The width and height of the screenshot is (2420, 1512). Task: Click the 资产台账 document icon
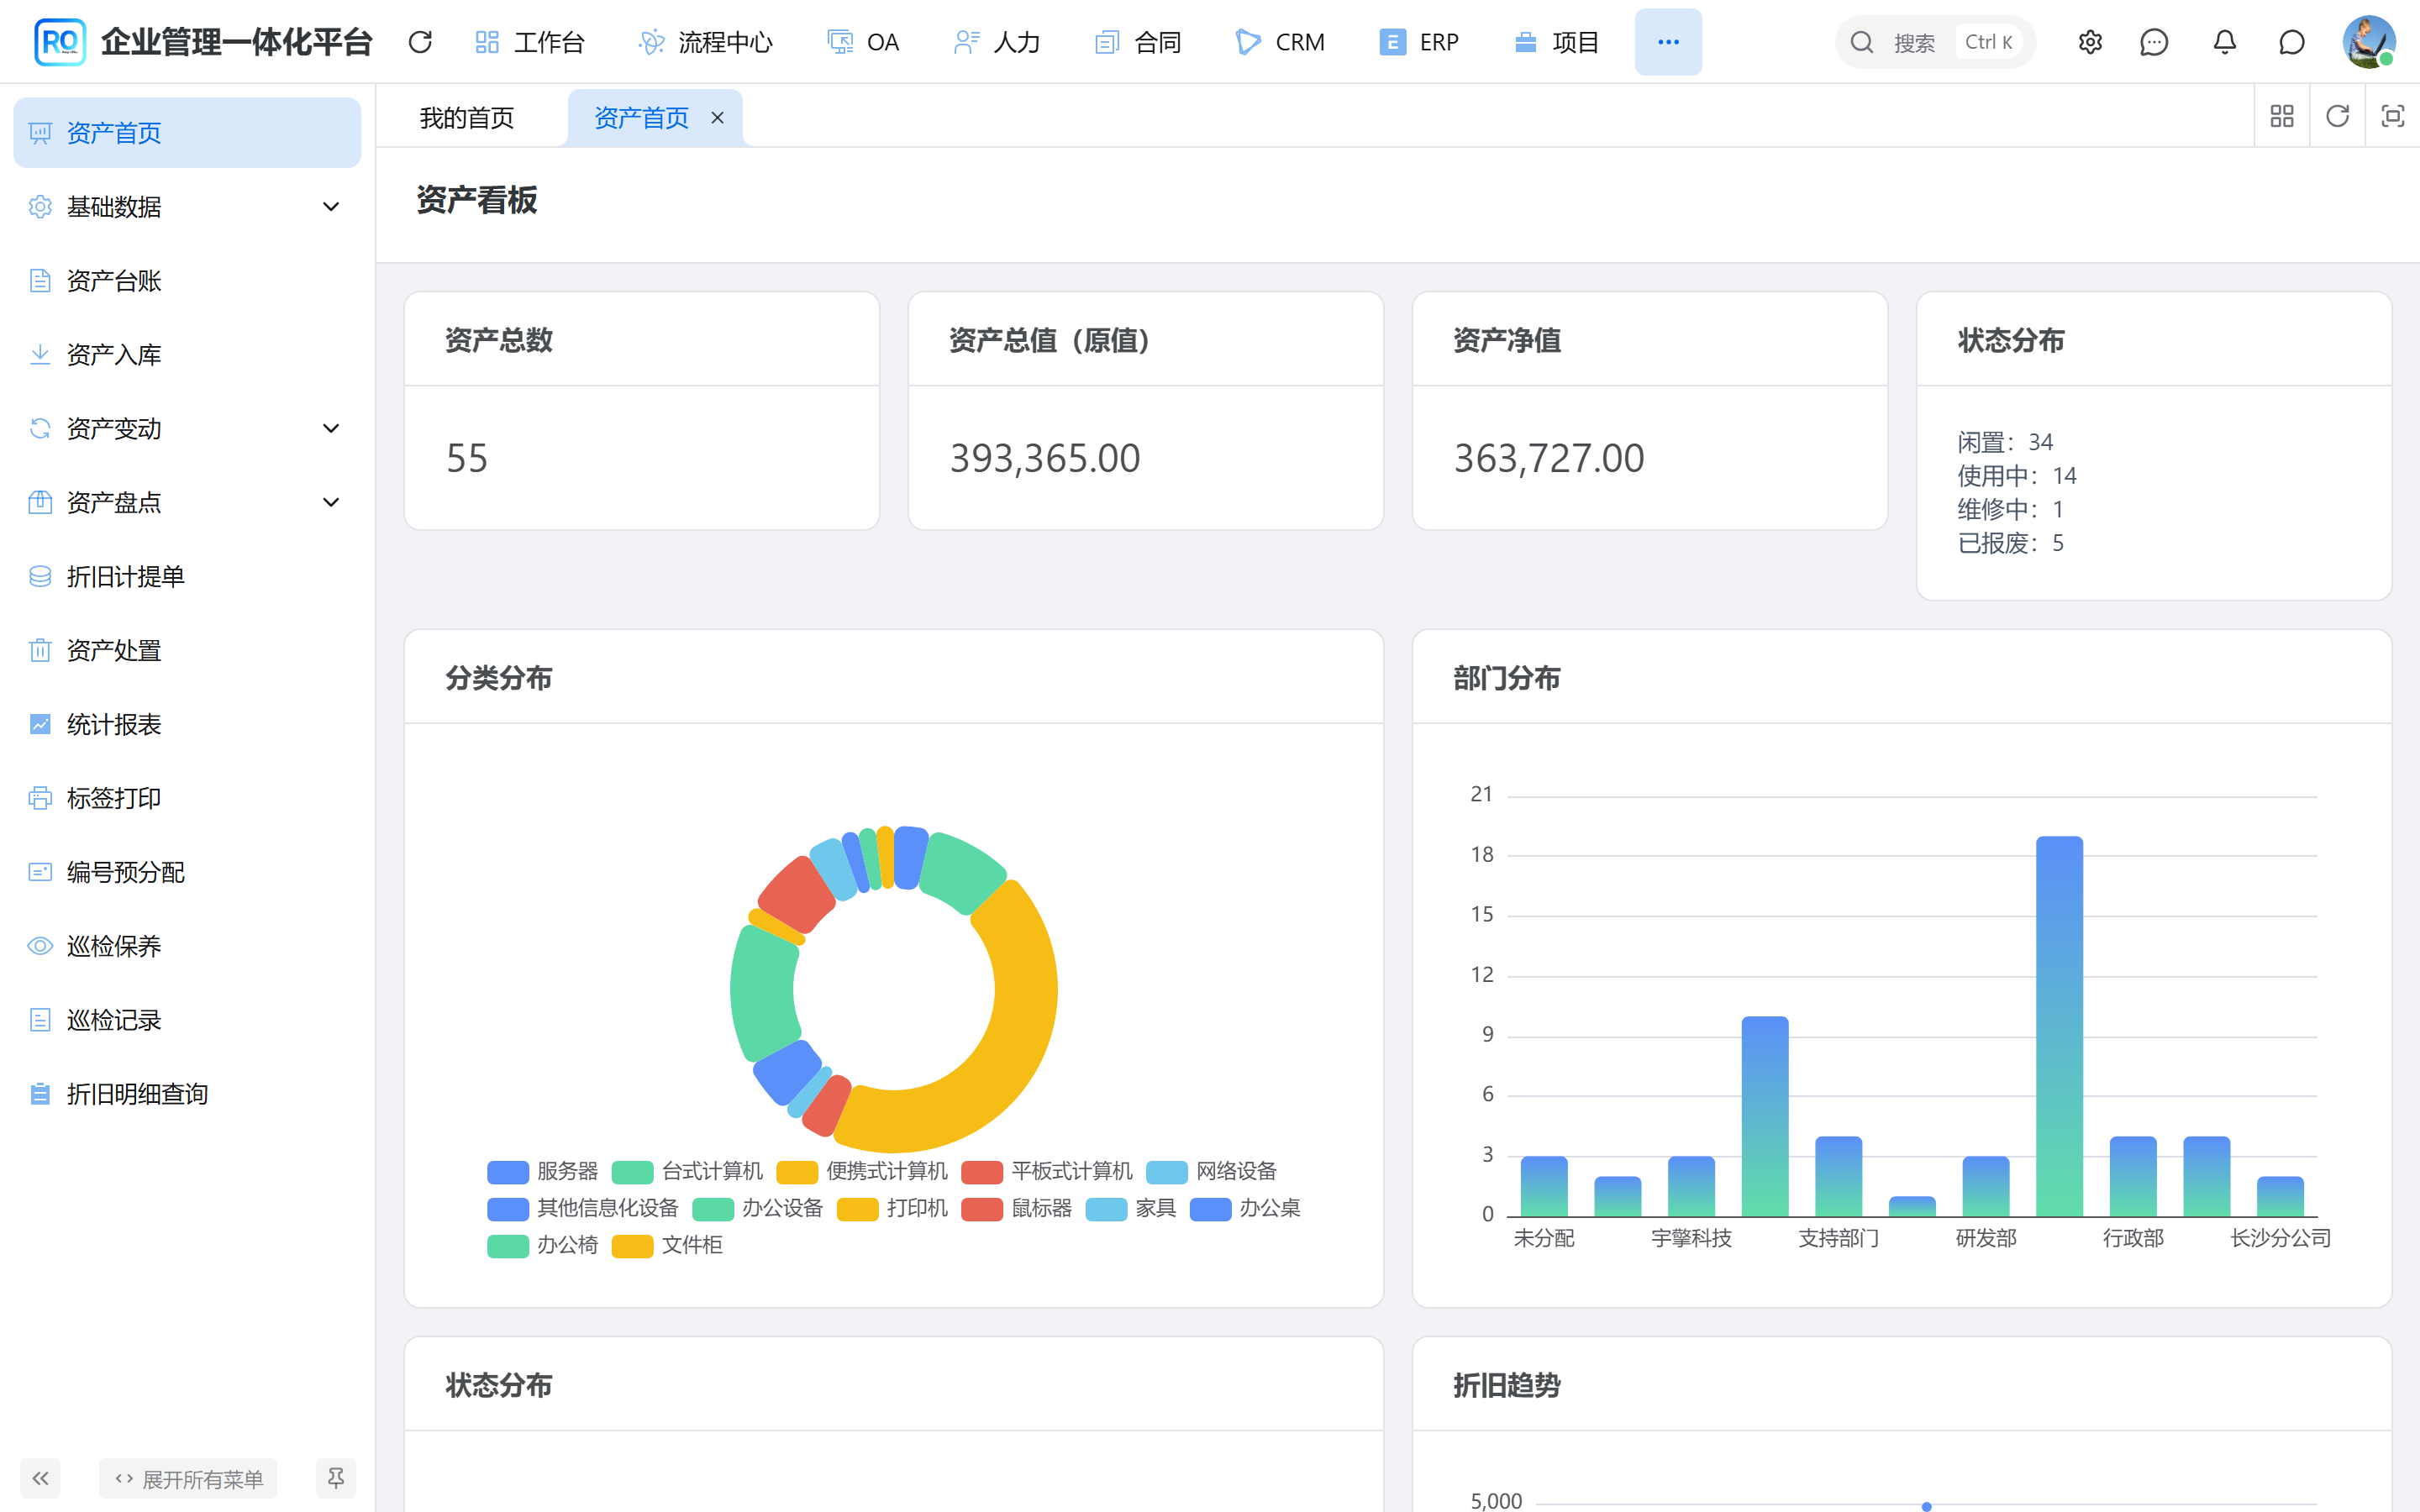[x=40, y=281]
